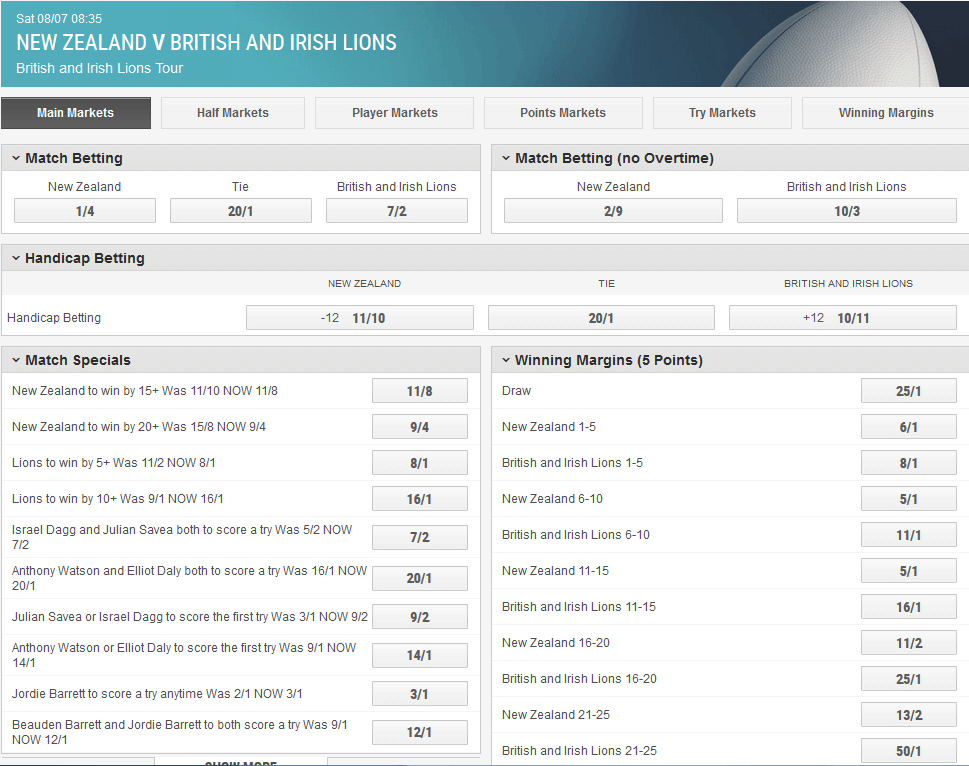
Task: Select Savea or Dagg first try 9/2
Action: pyautogui.click(x=420, y=617)
